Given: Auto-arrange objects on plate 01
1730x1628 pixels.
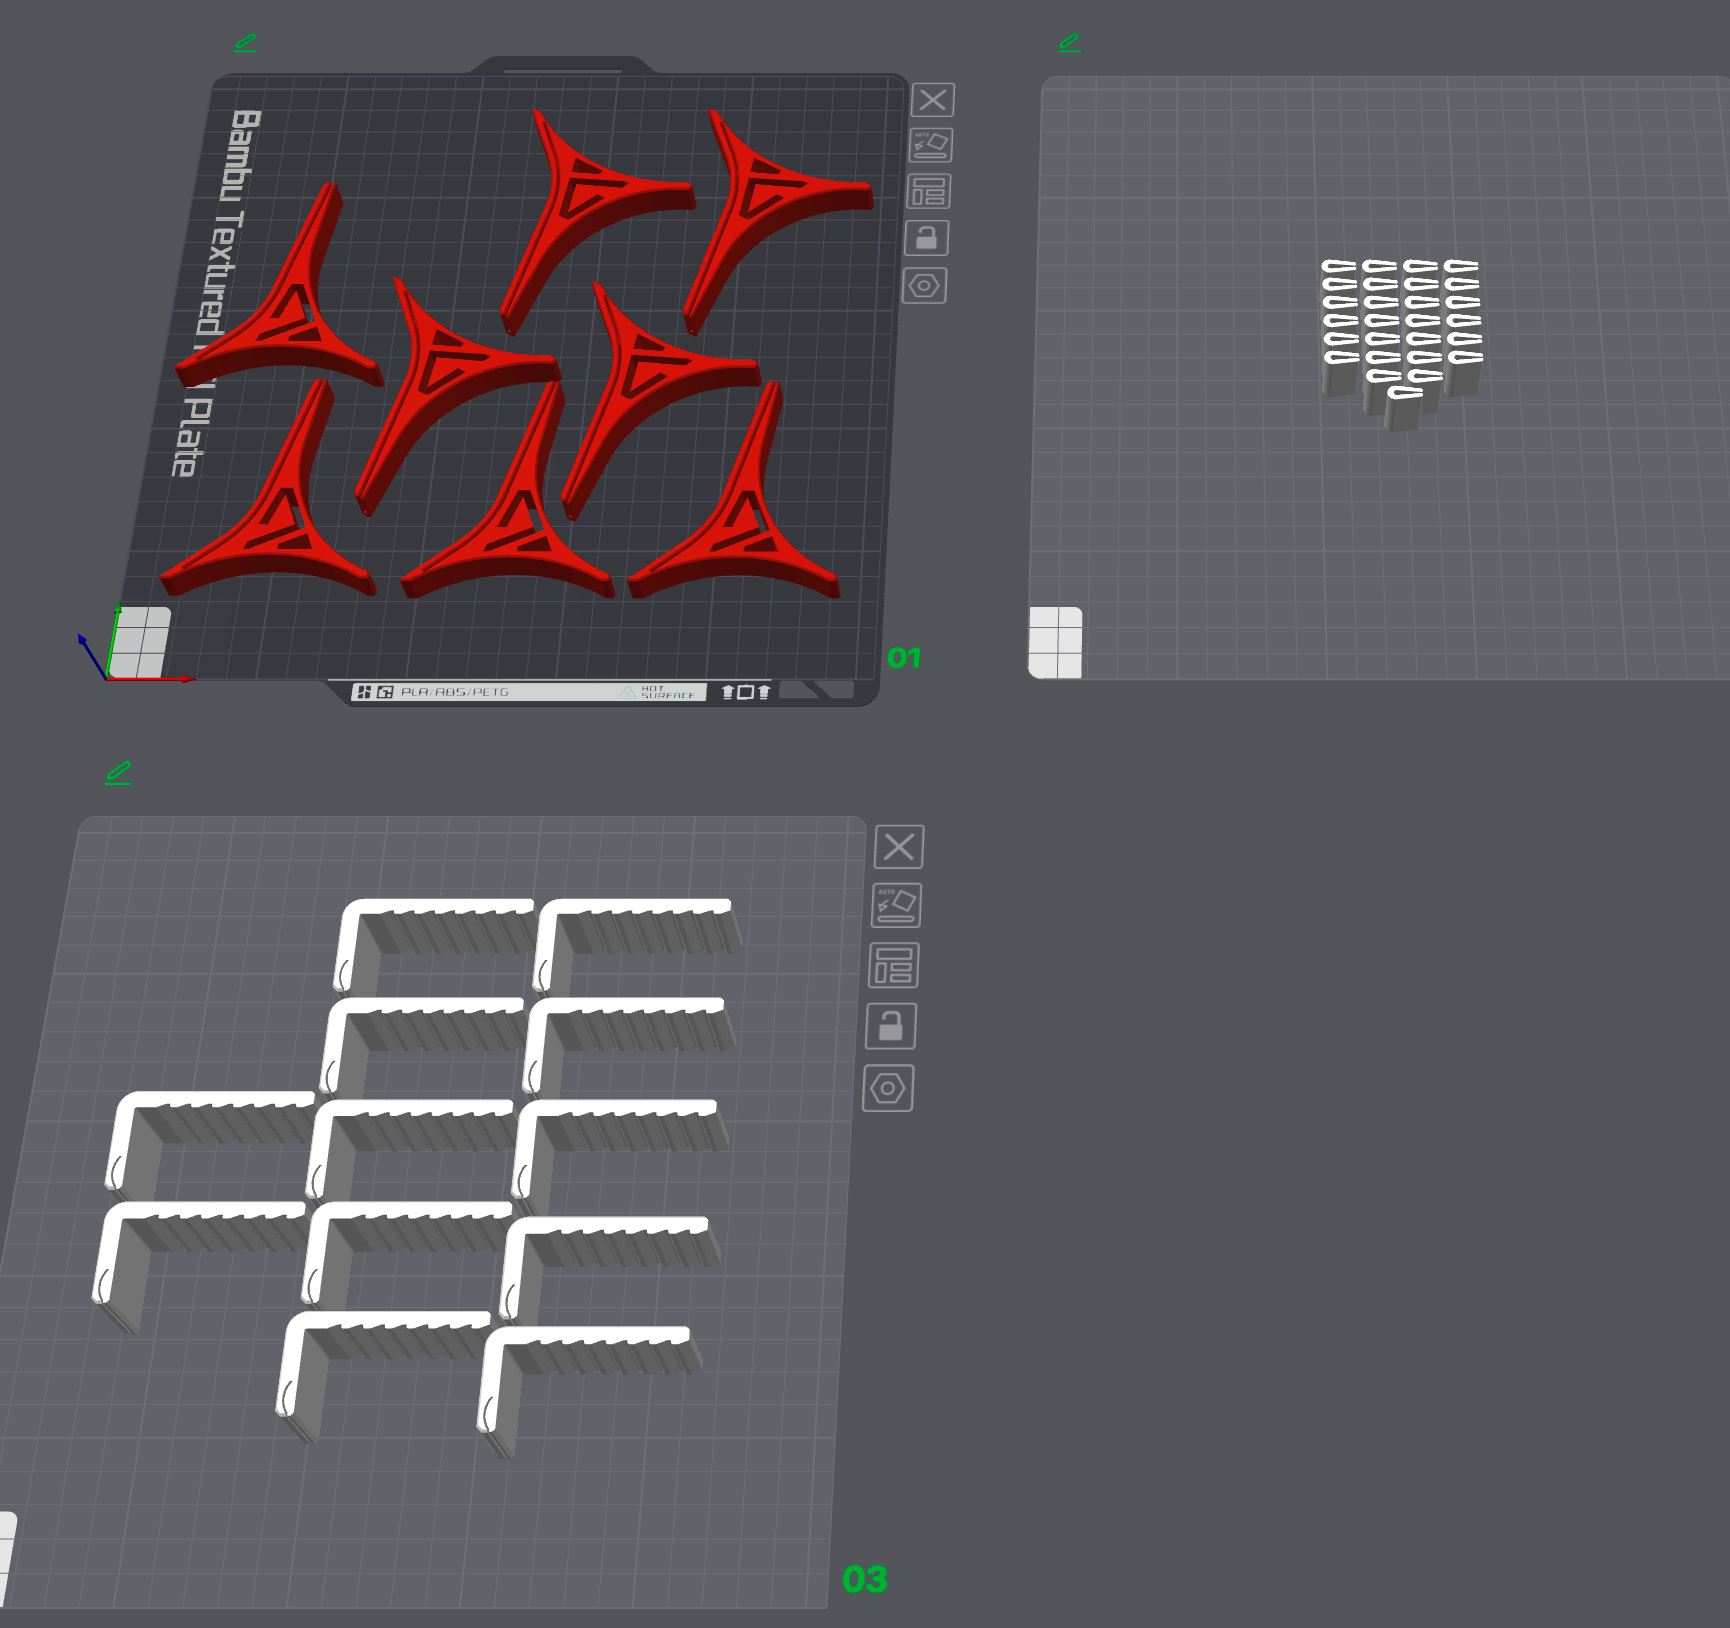Looking at the screenshot, I should coord(928,191).
